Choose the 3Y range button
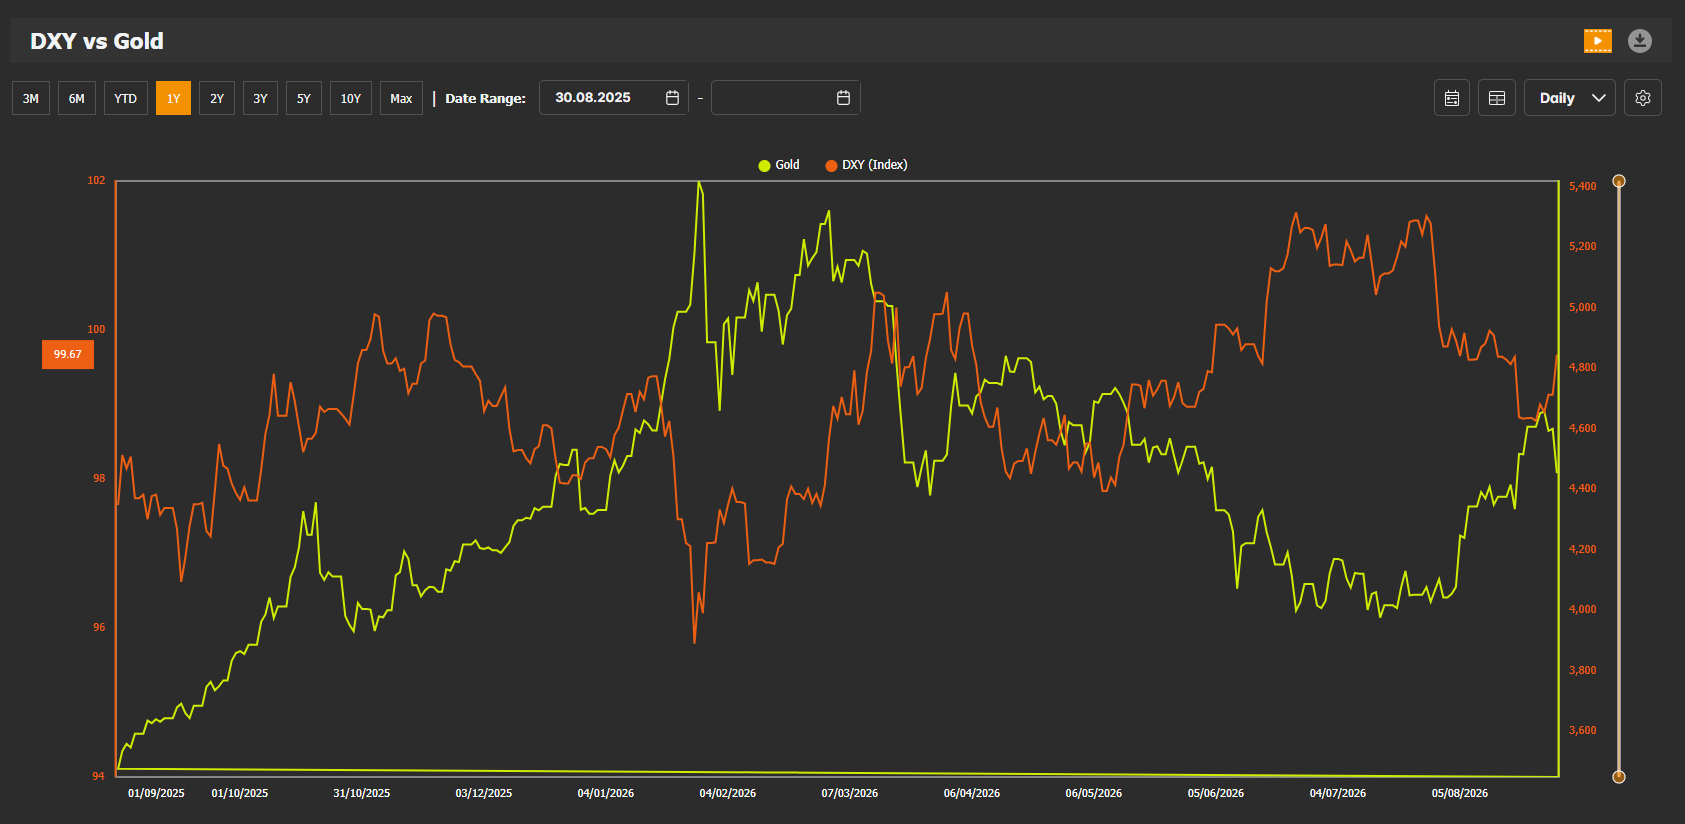This screenshot has width=1685, height=824. click(x=260, y=98)
